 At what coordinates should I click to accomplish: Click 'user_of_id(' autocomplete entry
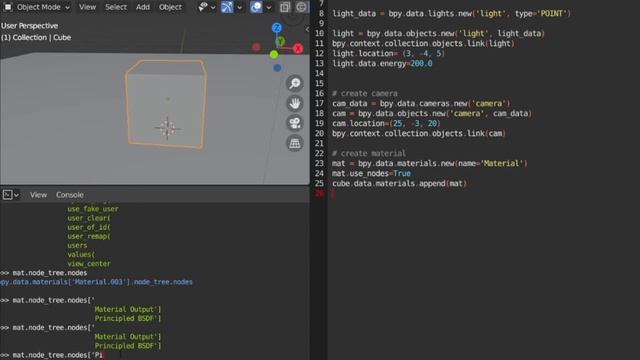click(x=89, y=227)
